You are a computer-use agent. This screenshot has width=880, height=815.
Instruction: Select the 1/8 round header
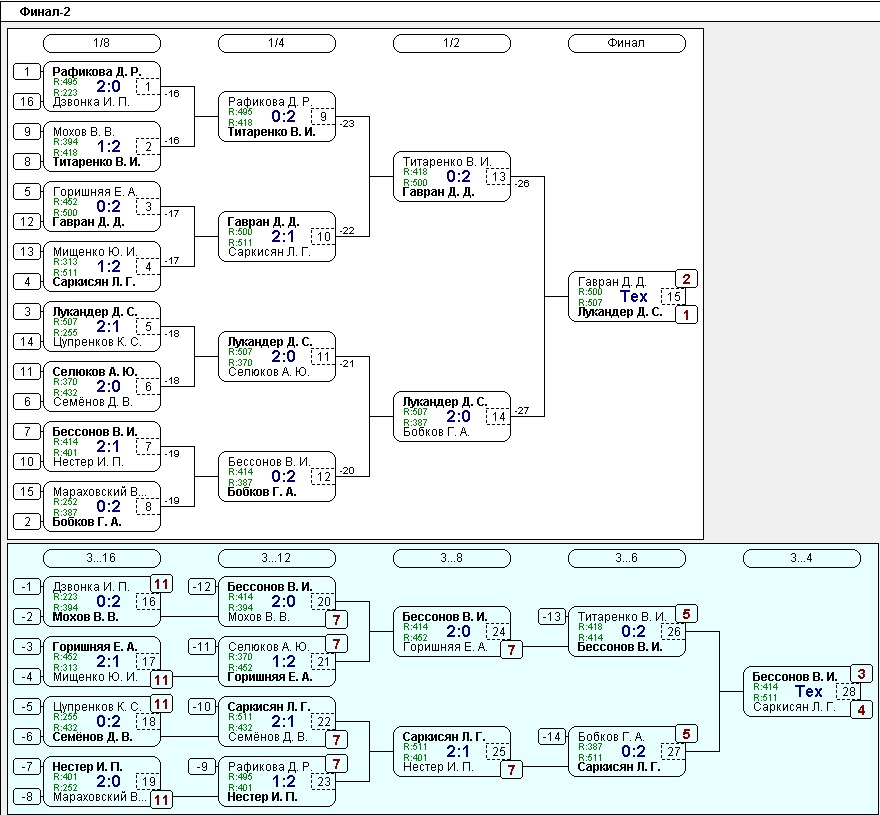[102, 43]
